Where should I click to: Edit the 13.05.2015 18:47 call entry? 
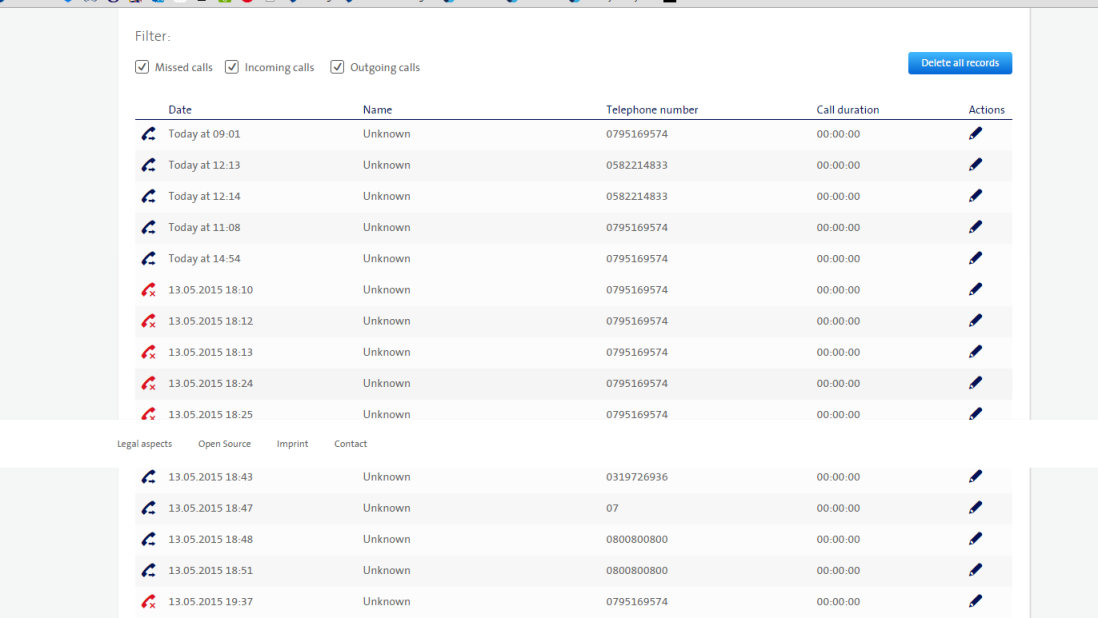[x=975, y=508]
